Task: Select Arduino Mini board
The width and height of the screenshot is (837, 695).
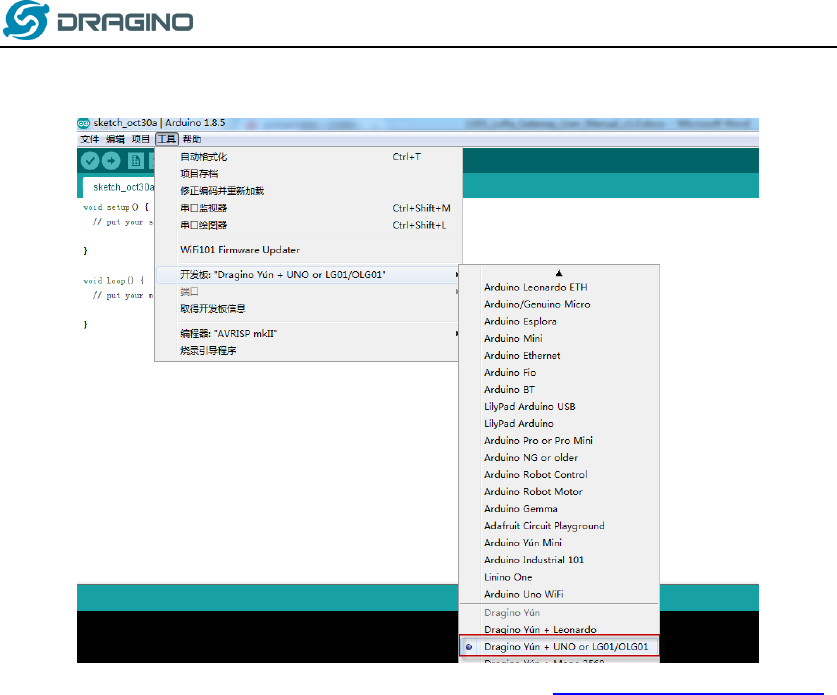Action: (x=559, y=338)
